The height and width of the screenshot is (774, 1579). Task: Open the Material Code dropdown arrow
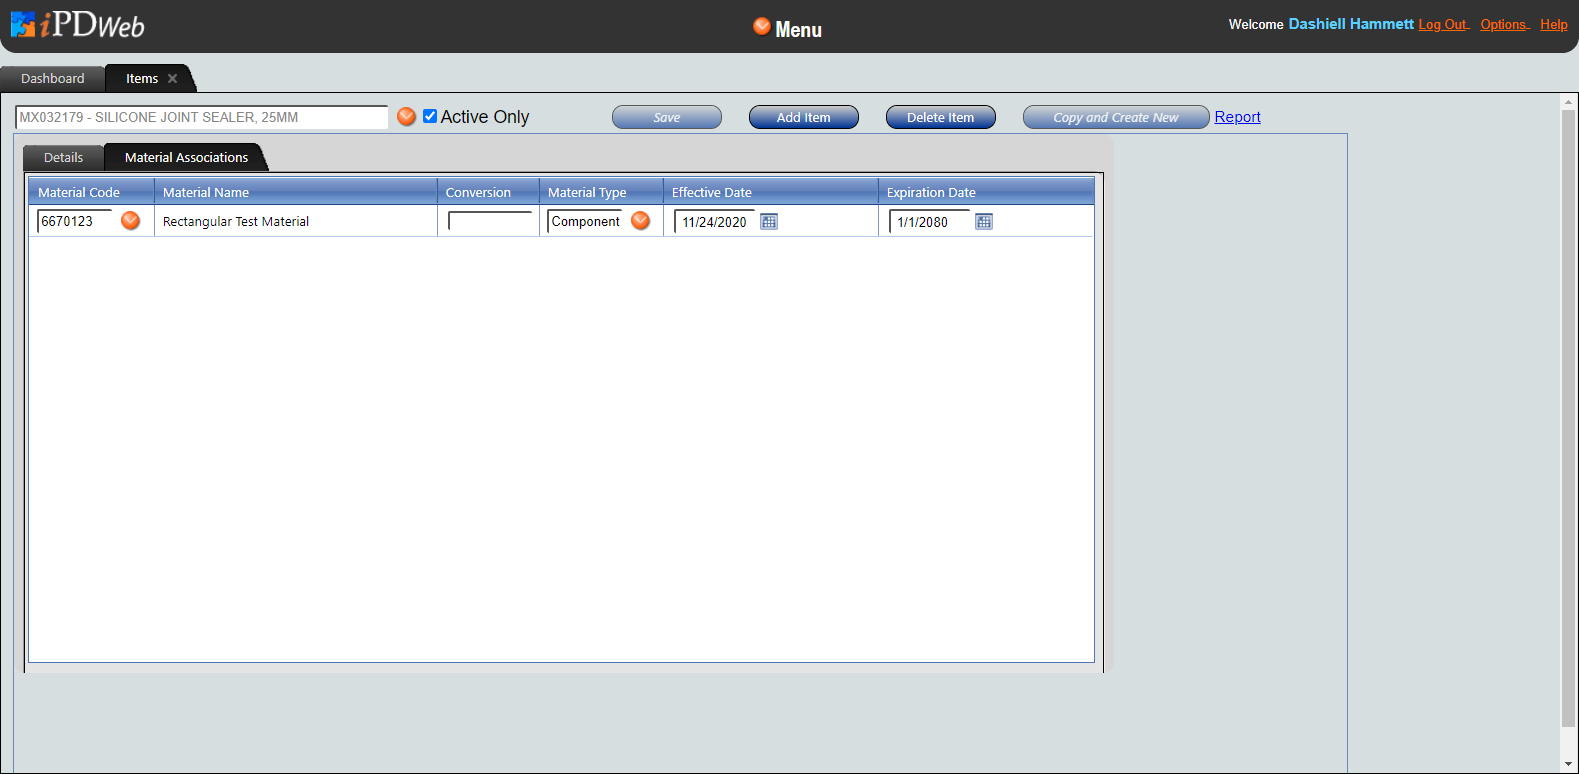pos(131,221)
